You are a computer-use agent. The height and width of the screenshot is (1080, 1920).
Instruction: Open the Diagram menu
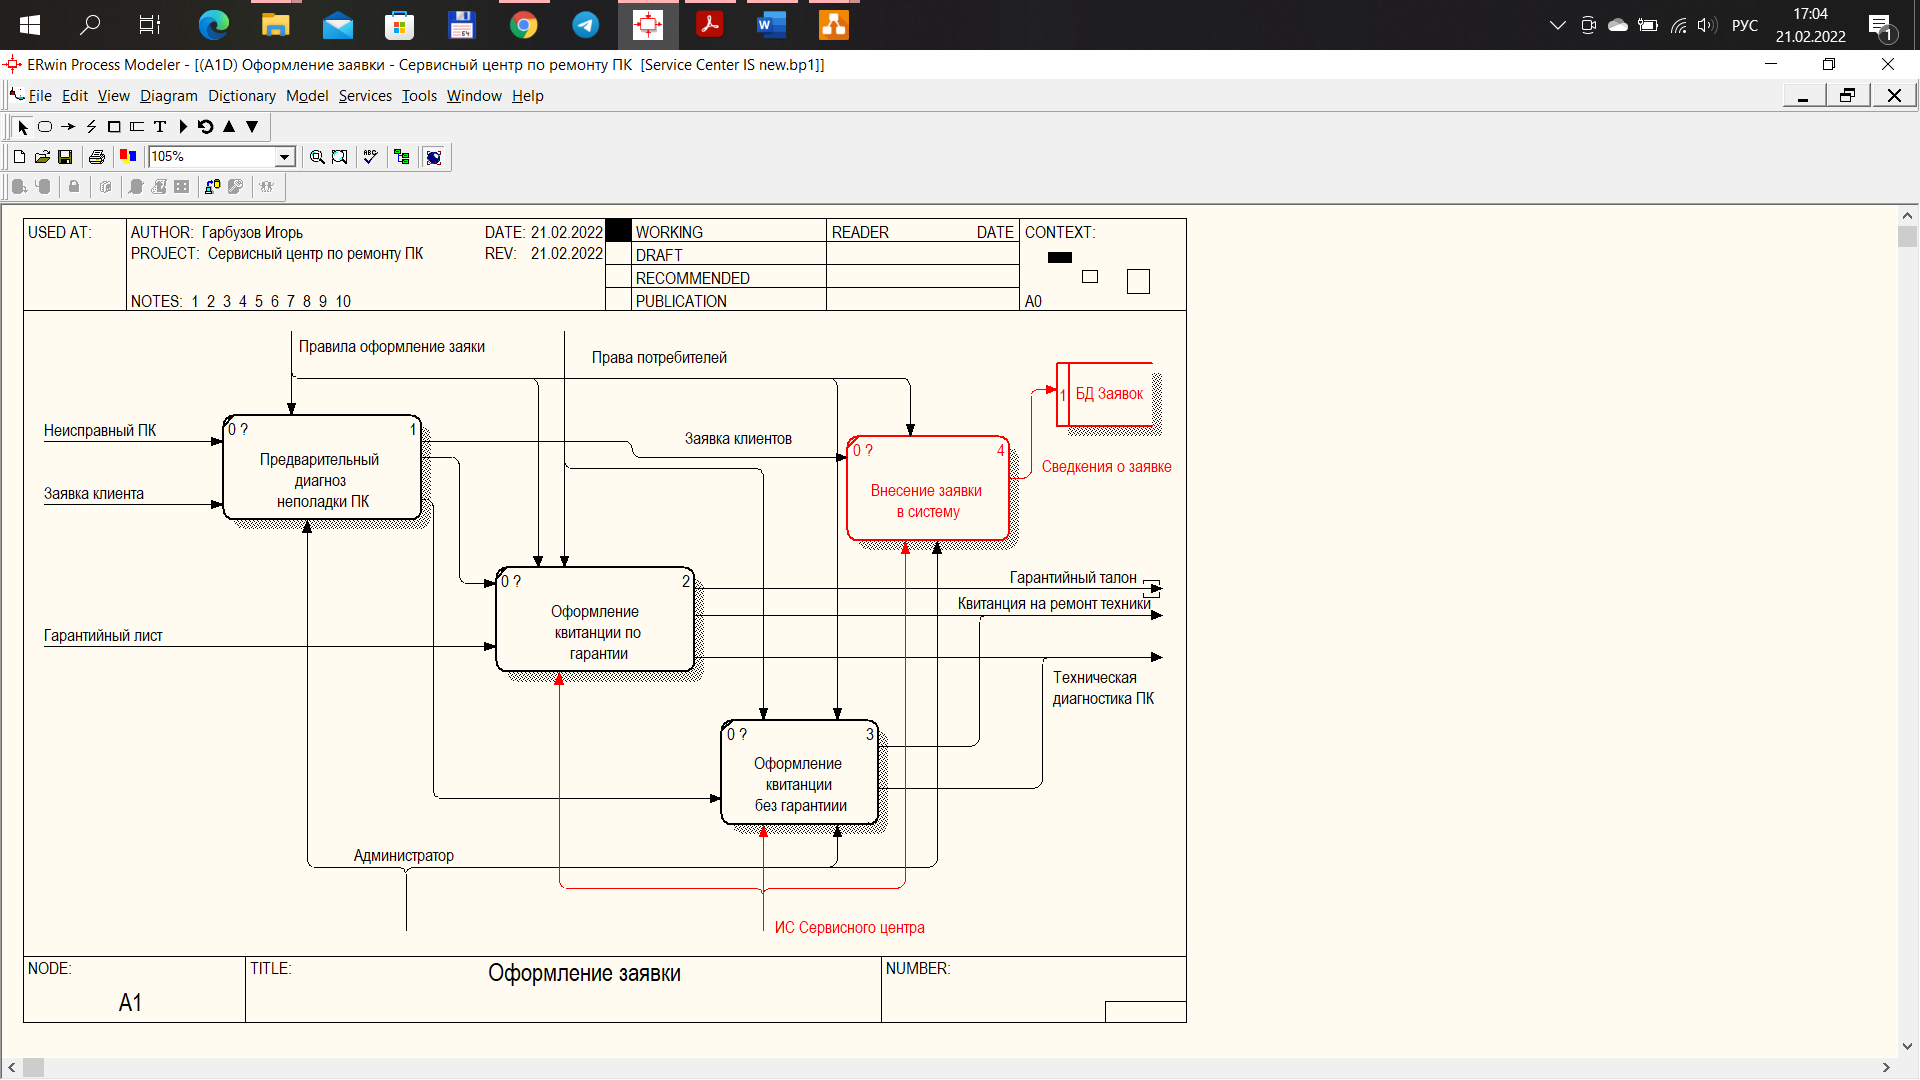(169, 96)
